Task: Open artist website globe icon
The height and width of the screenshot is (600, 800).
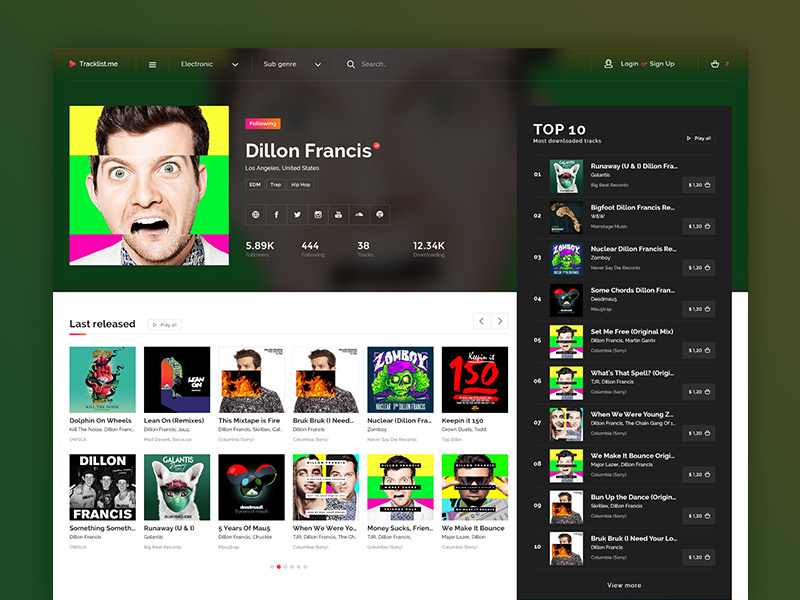Action: 256,215
